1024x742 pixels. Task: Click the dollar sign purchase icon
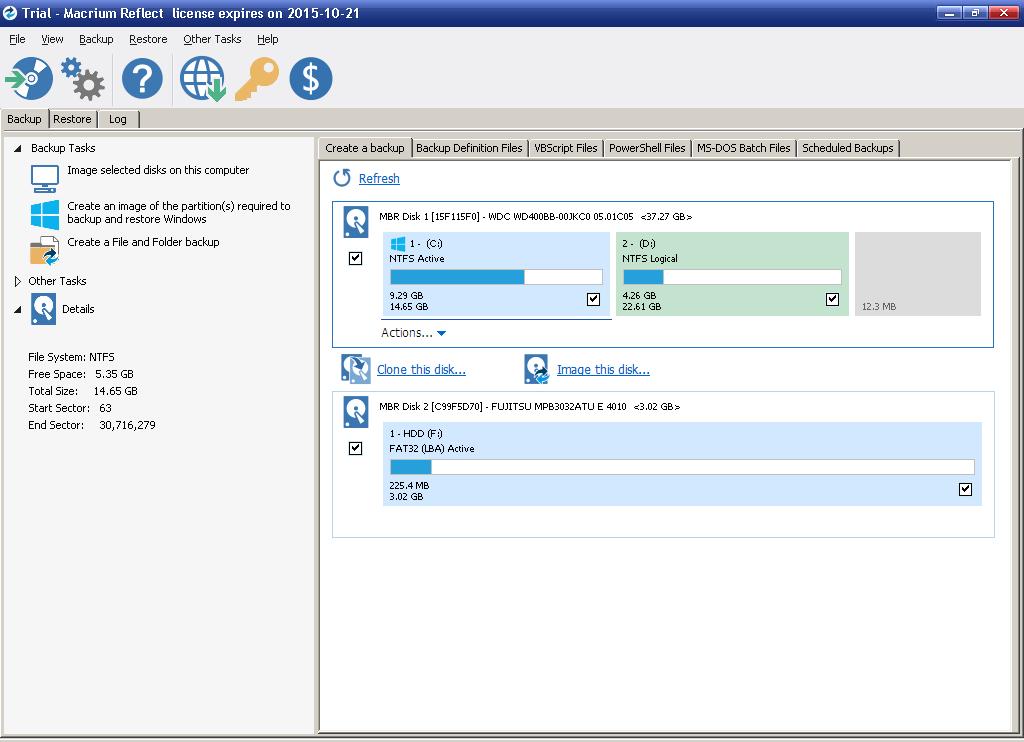[310, 79]
